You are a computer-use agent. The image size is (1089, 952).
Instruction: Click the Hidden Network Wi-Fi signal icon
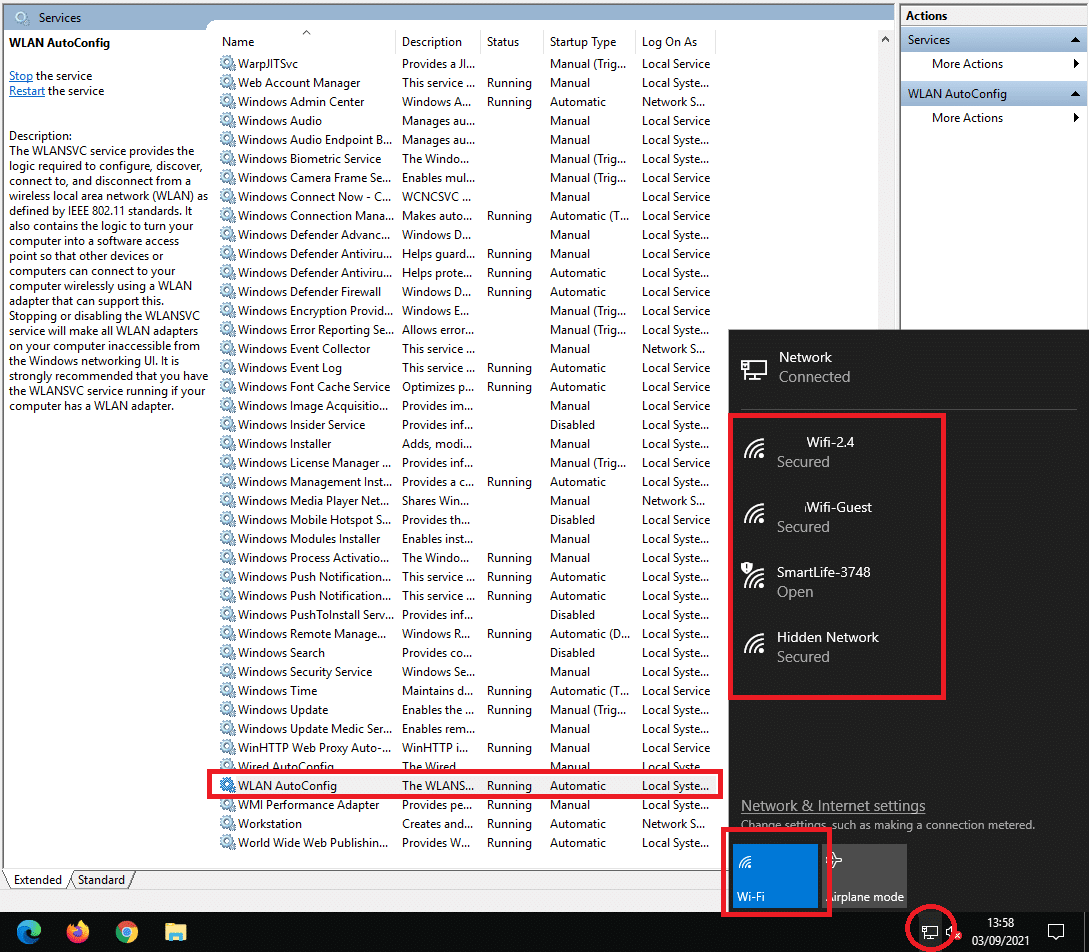pos(754,644)
